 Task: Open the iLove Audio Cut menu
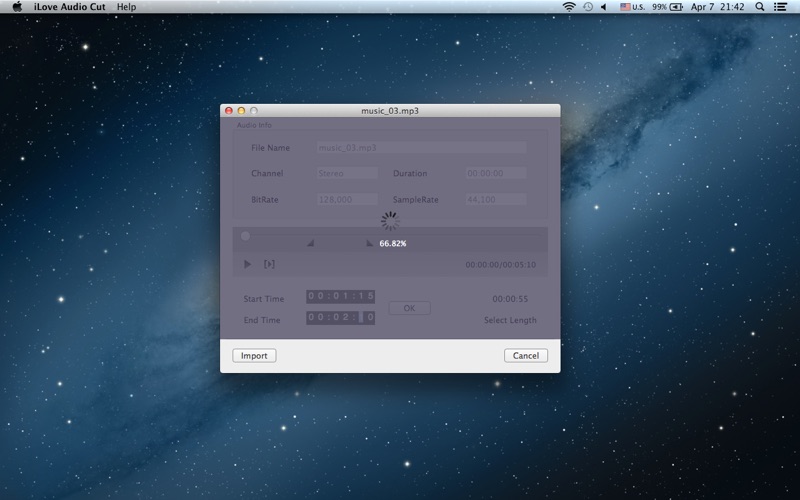[x=69, y=7]
